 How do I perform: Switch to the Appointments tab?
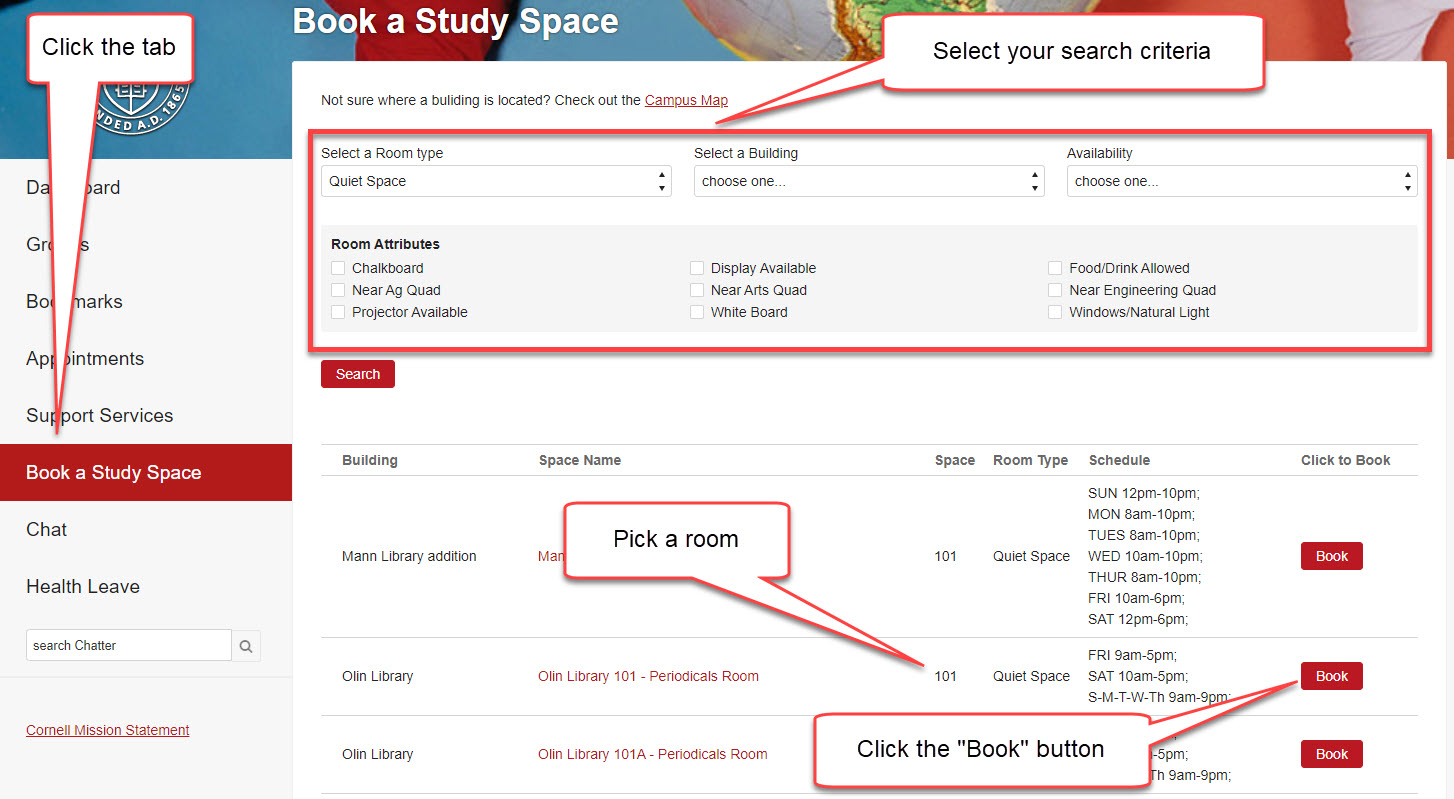click(x=85, y=358)
